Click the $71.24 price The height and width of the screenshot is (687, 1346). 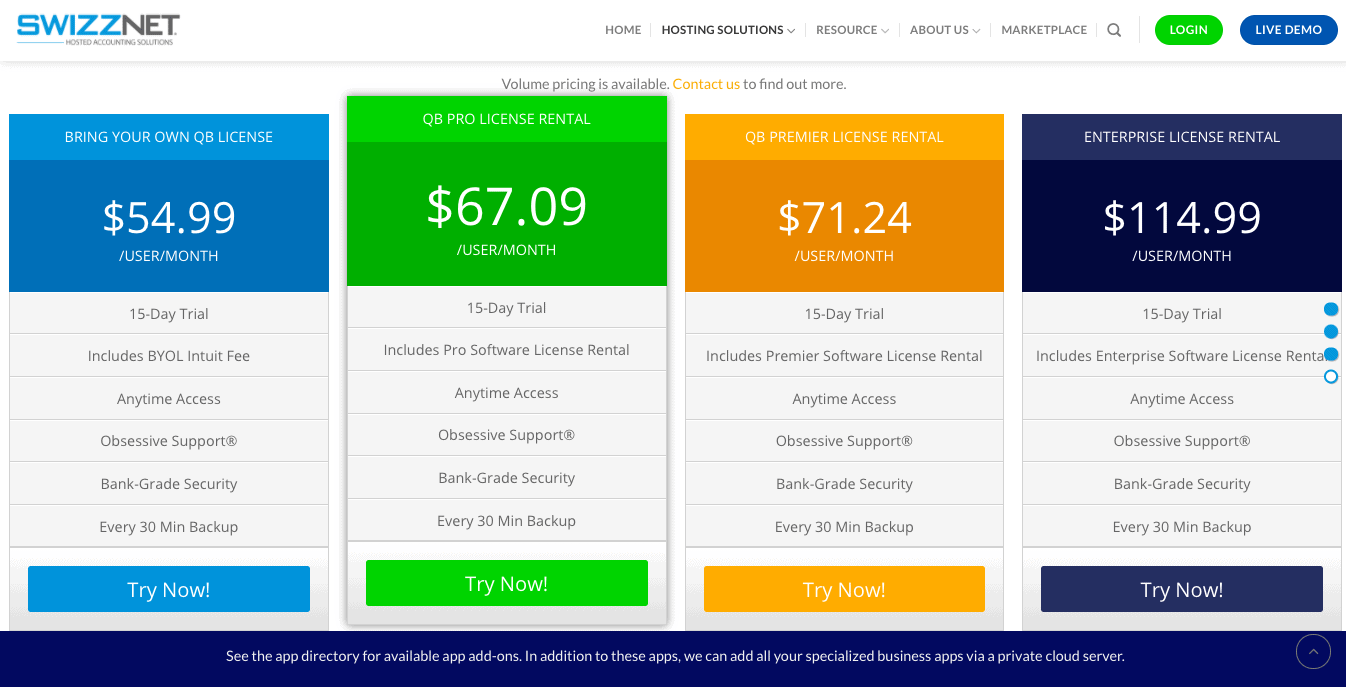point(844,217)
